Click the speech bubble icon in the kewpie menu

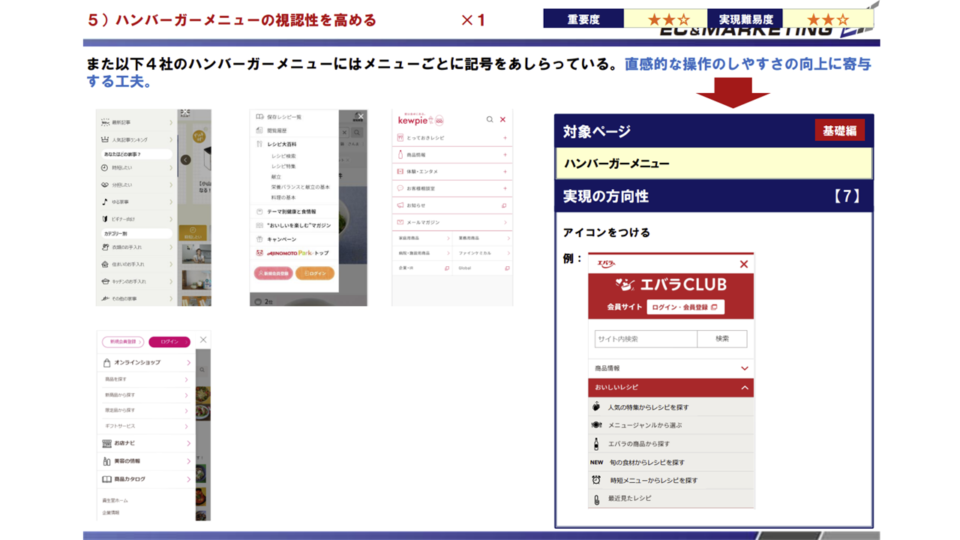[400, 189]
